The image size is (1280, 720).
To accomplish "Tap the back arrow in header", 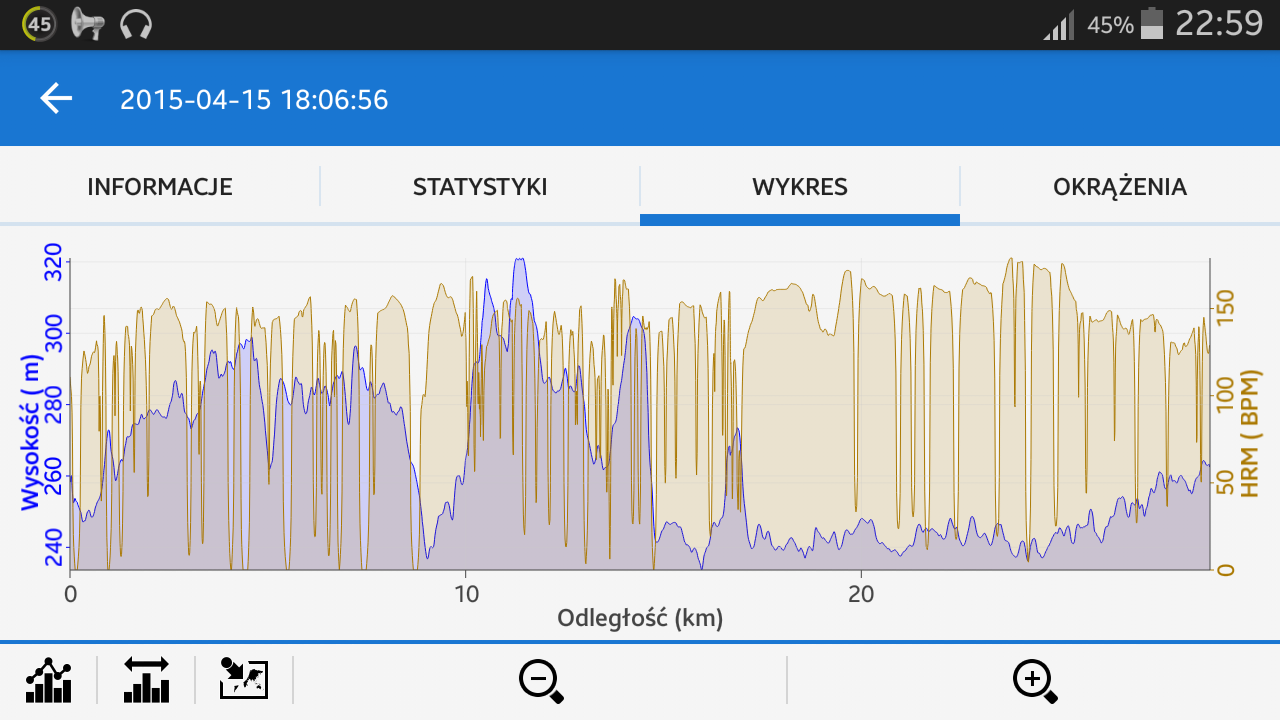I will [56, 98].
